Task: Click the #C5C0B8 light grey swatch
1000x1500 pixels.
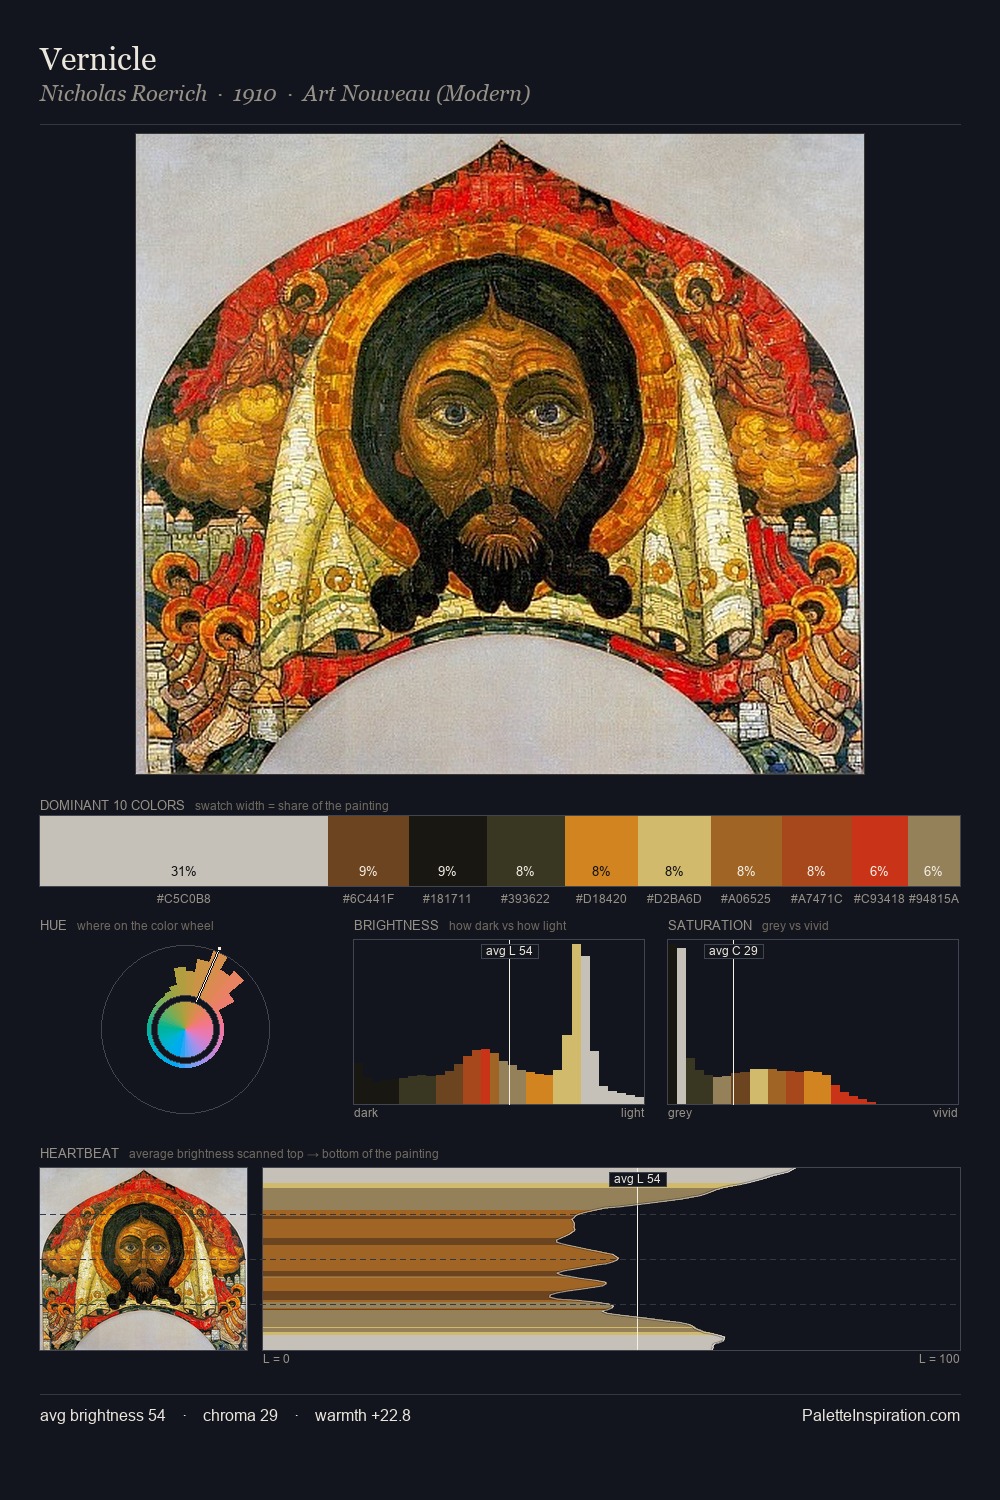Action: (184, 851)
